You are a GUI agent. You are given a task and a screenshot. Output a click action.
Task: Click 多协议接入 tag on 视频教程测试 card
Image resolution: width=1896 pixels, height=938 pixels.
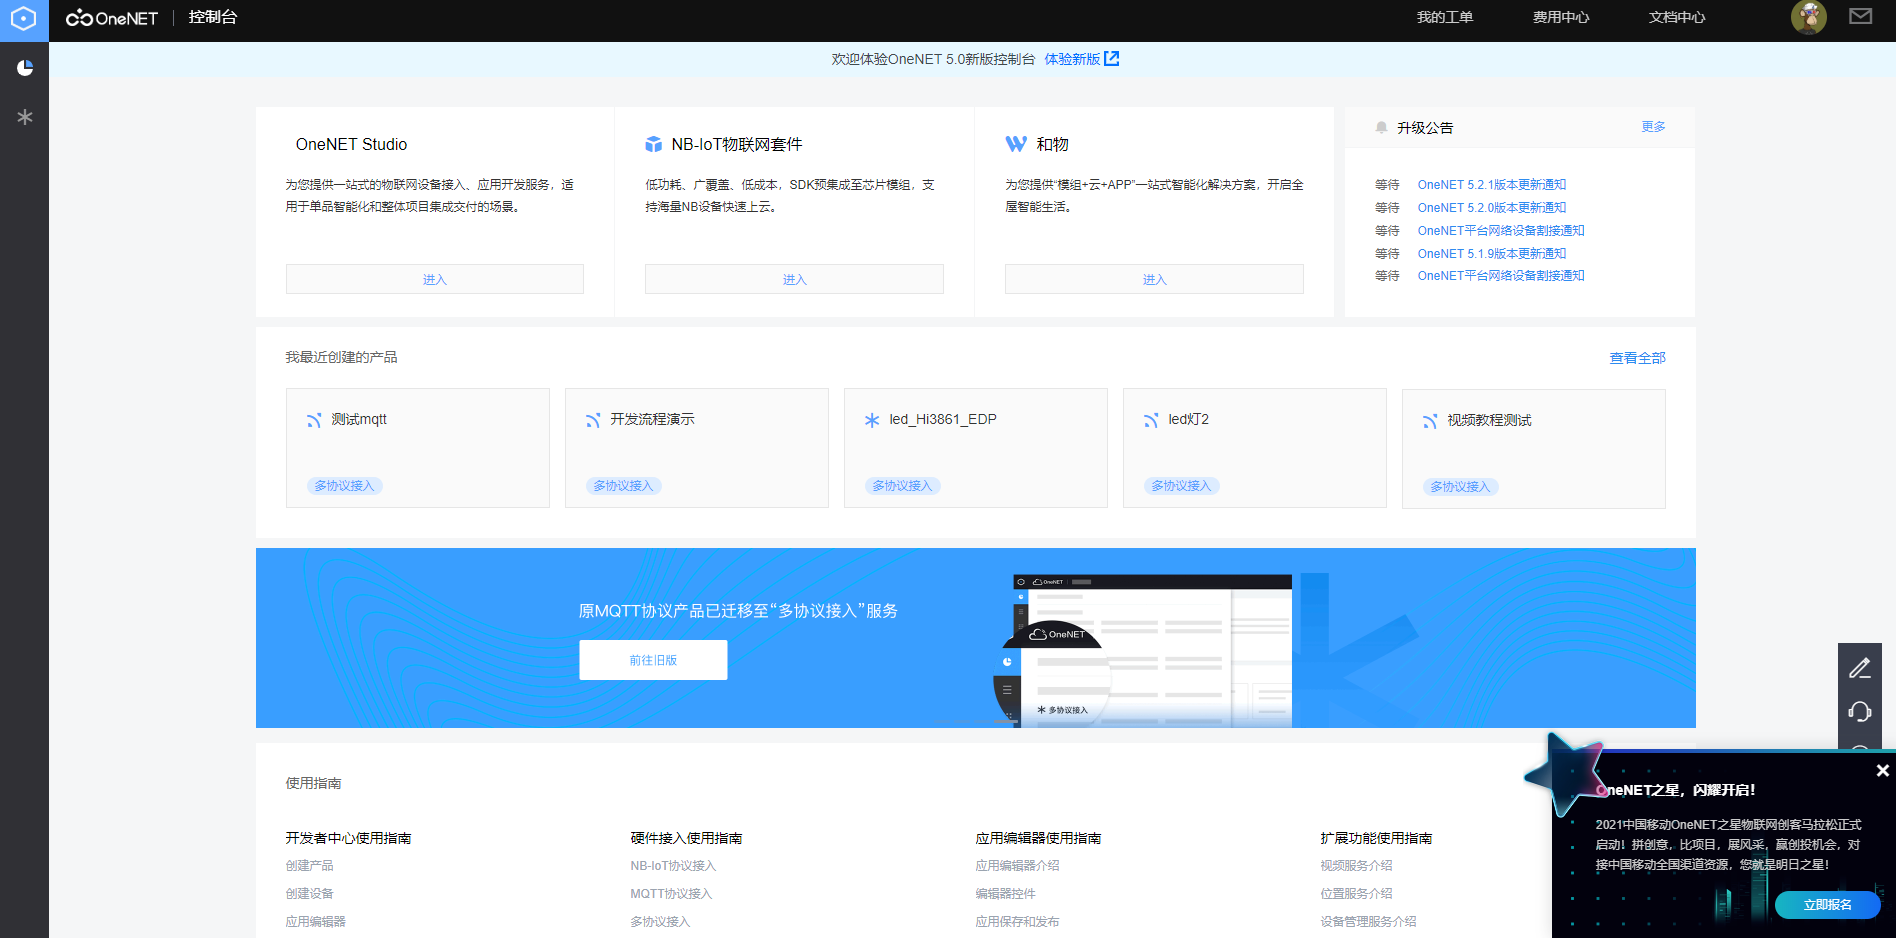[x=1460, y=487]
